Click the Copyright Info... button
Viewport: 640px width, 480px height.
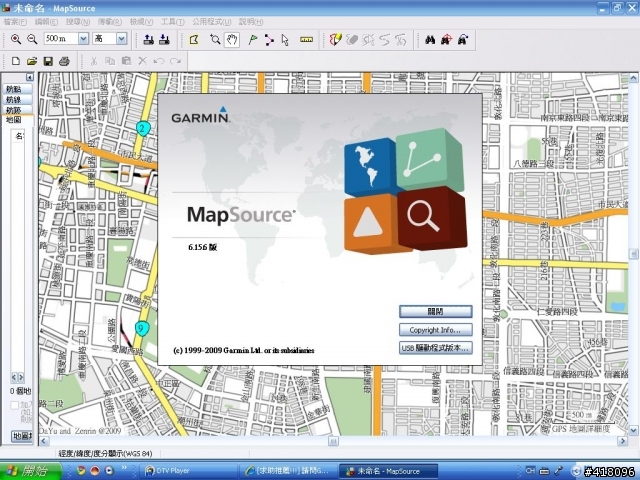click(x=436, y=330)
